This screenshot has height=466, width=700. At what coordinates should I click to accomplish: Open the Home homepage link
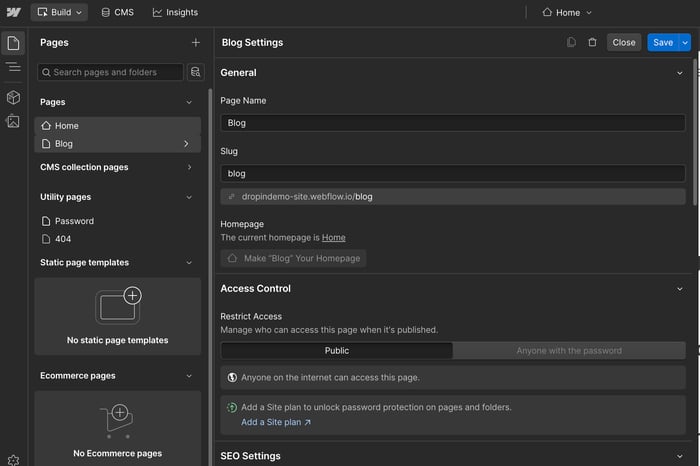pyautogui.click(x=333, y=237)
